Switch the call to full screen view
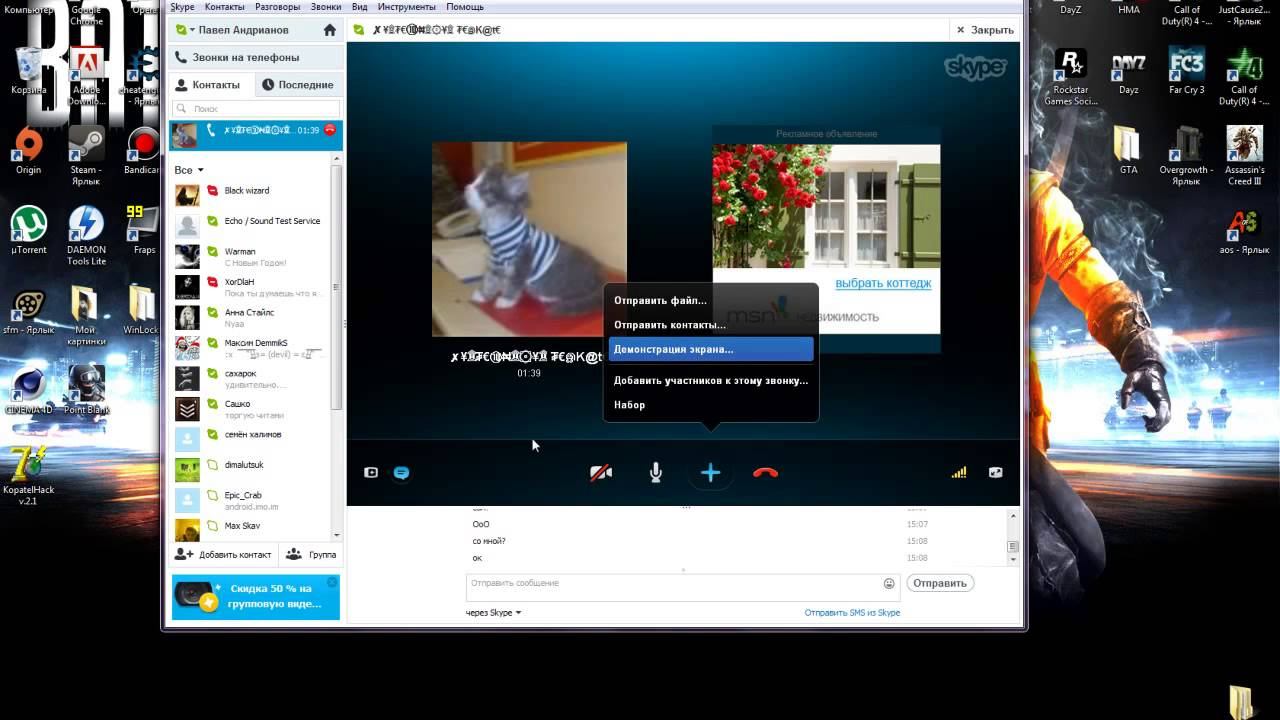This screenshot has height=720, width=1280. click(x=995, y=473)
